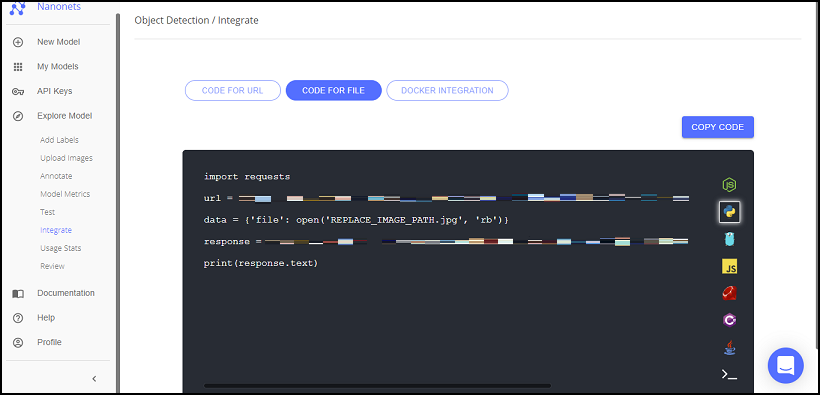Viewport: 820px width, 395px height.
Task: Select the Node.js language icon
Action: pyautogui.click(x=729, y=185)
